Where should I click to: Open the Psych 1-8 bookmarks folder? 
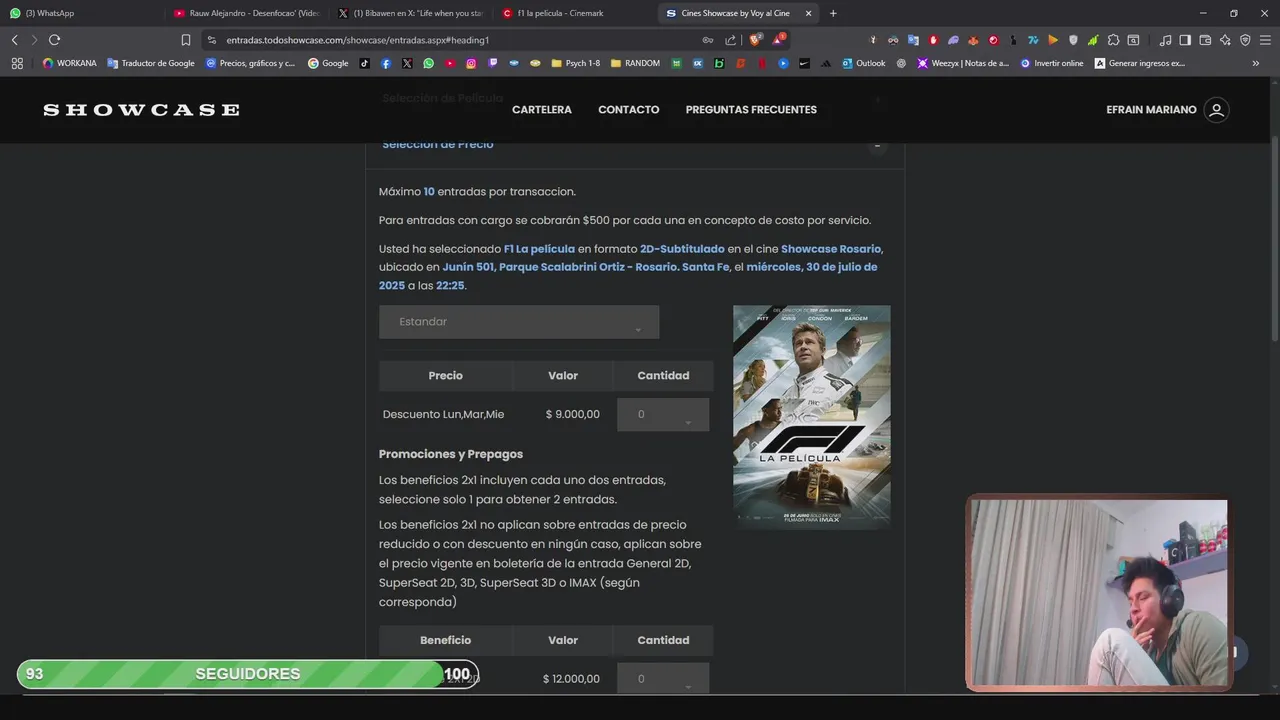[576, 63]
